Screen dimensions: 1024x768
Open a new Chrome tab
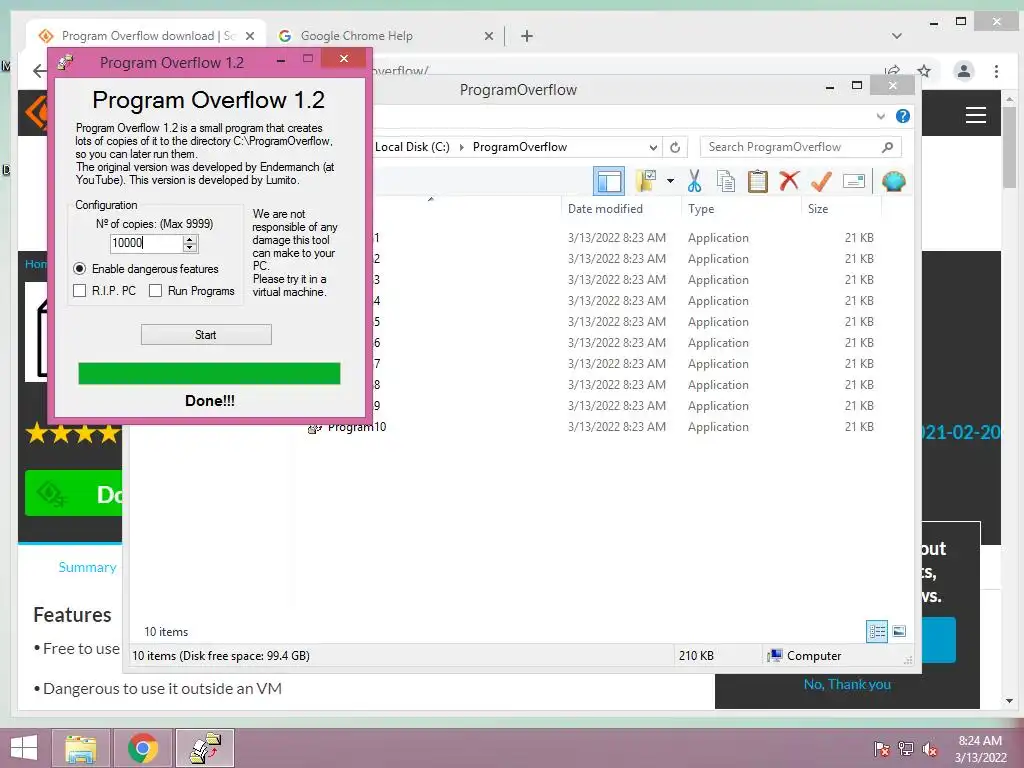coord(527,36)
